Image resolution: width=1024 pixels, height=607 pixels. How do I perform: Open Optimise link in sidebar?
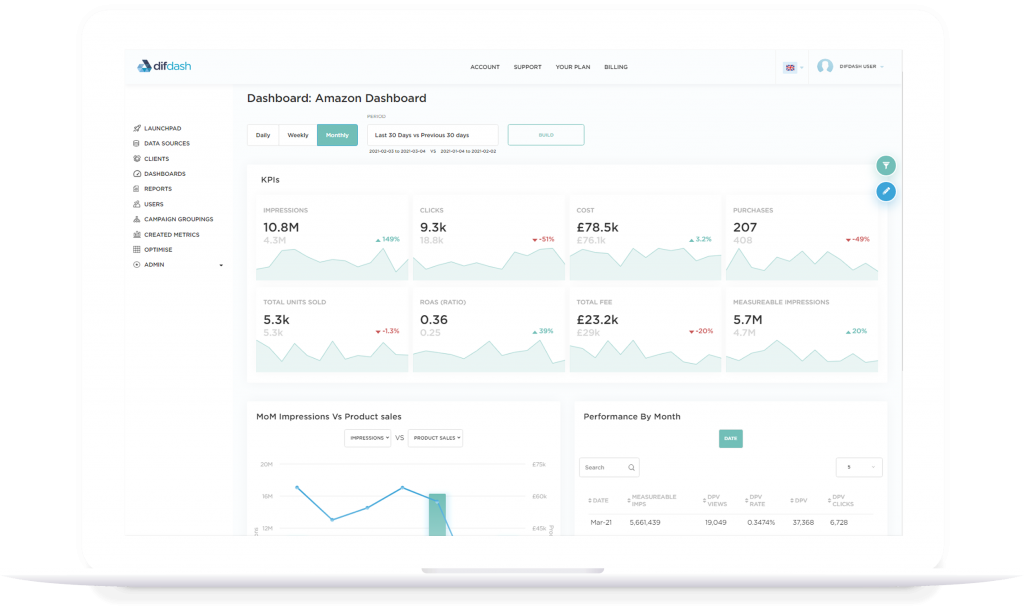click(158, 250)
